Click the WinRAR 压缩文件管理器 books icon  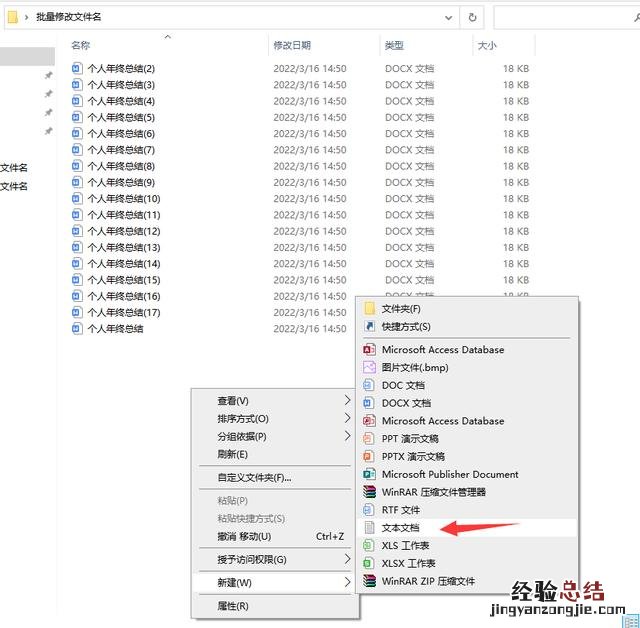pos(369,492)
